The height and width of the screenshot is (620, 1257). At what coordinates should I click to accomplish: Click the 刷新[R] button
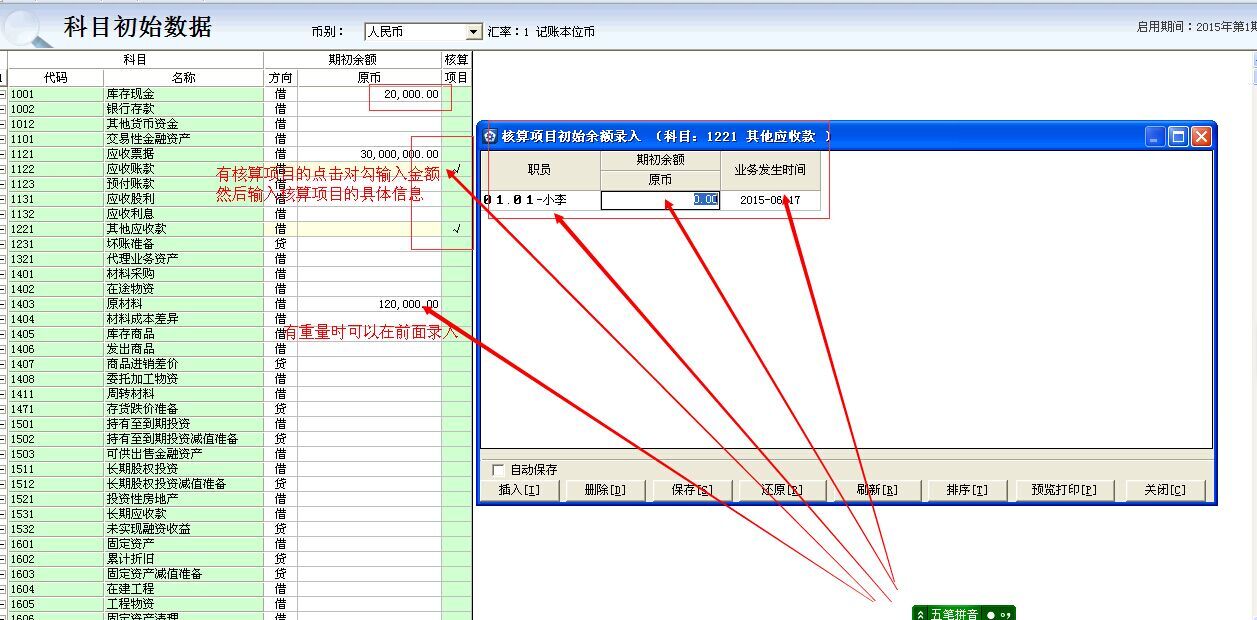click(877, 492)
